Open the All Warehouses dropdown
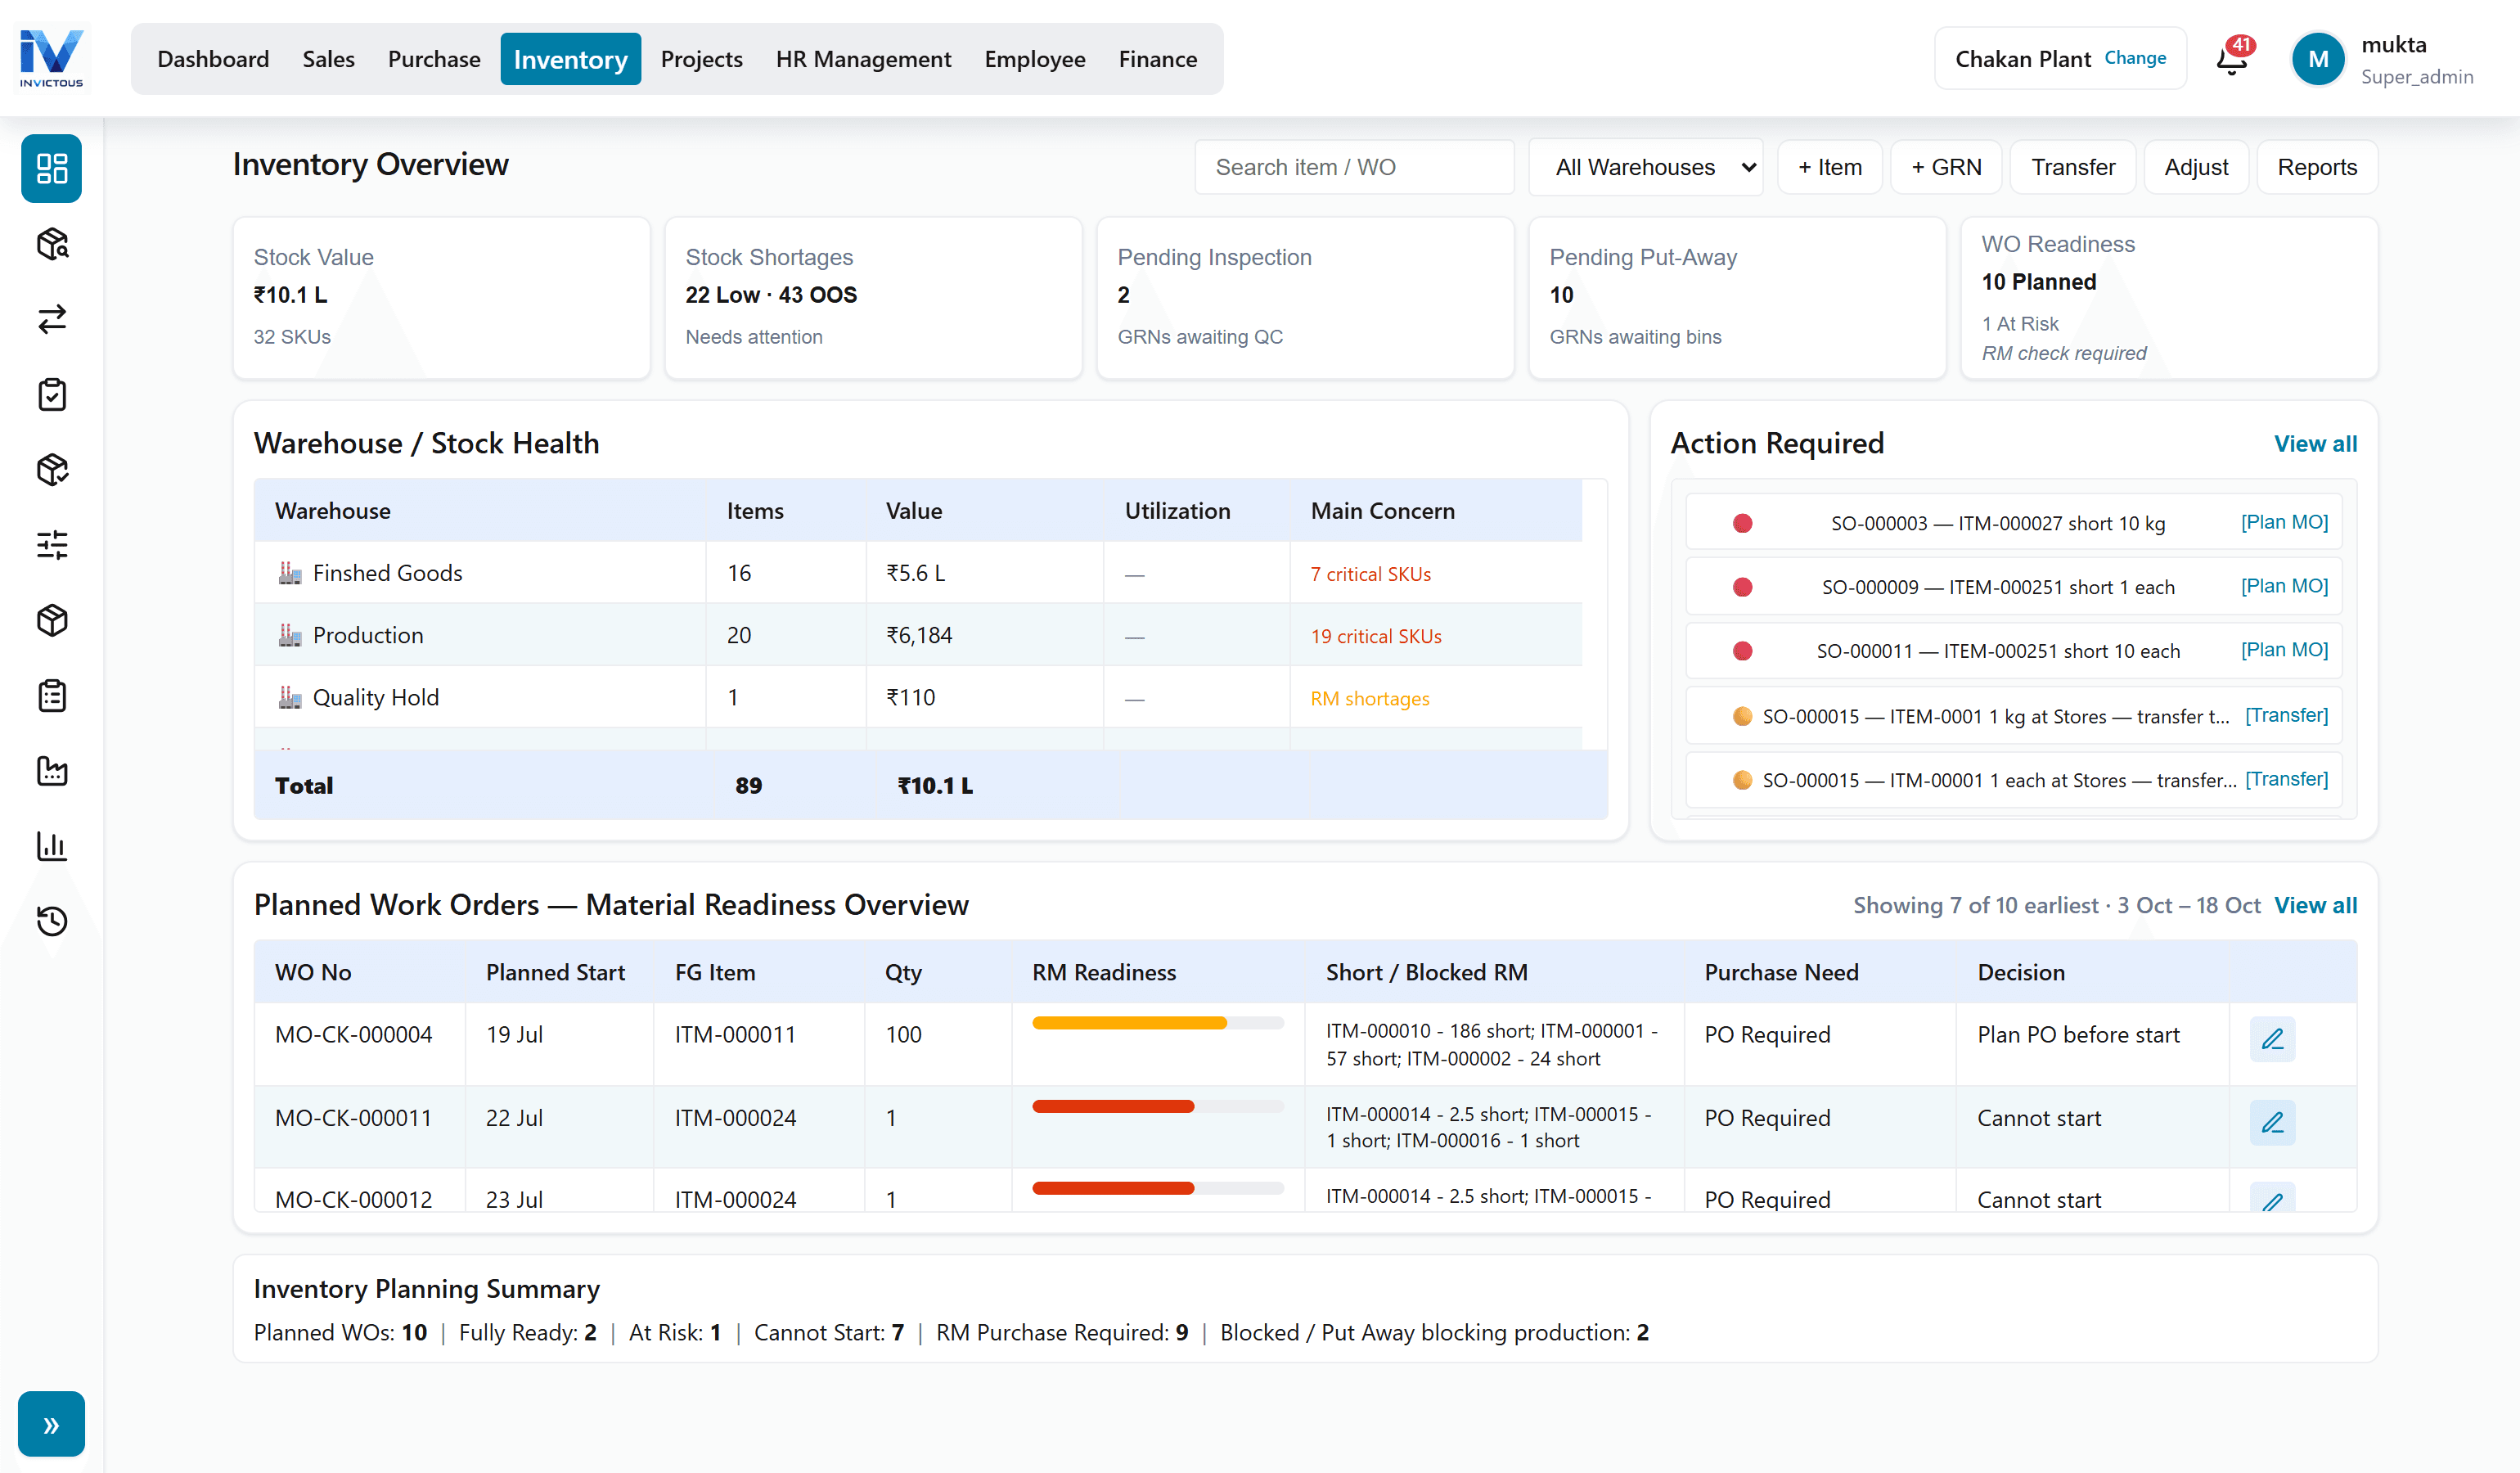 pyautogui.click(x=1645, y=167)
